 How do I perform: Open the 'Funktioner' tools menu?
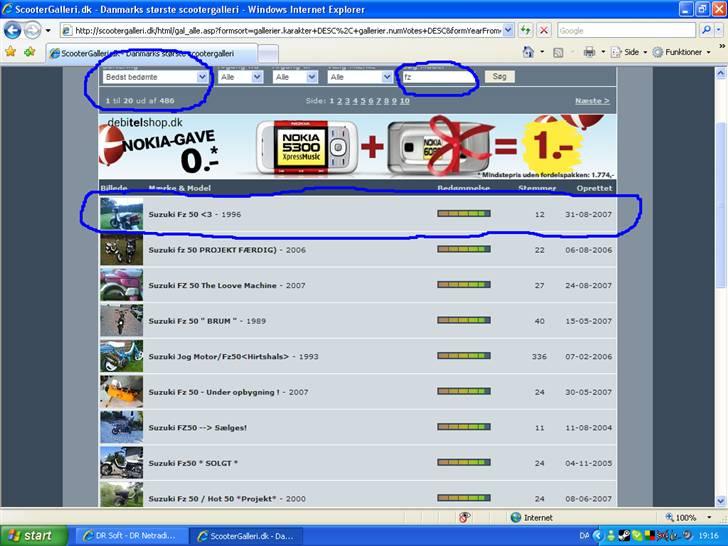684,52
